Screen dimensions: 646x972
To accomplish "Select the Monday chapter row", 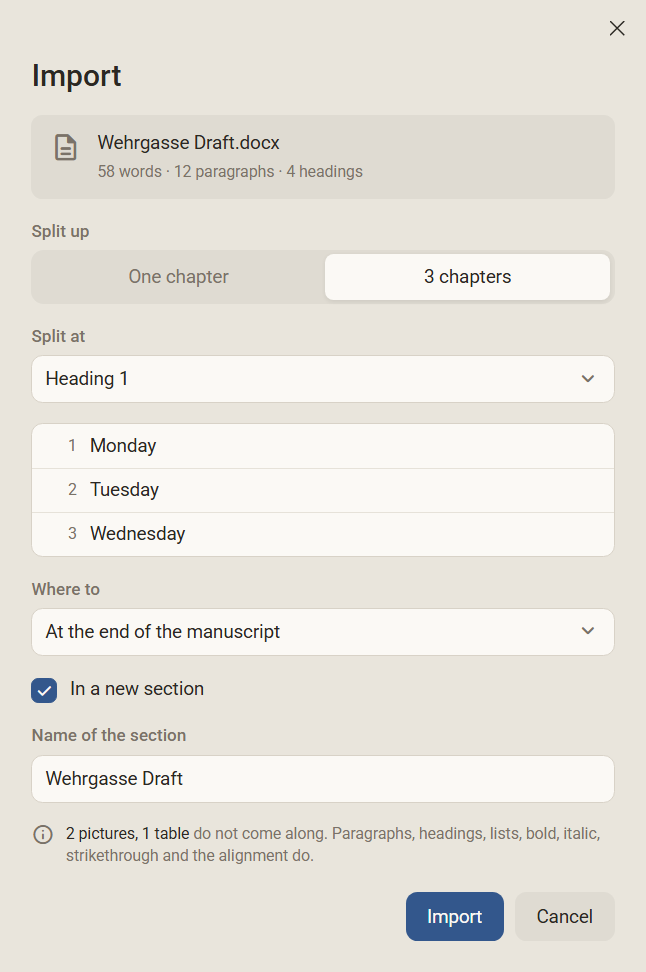I will pyautogui.click(x=323, y=446).
